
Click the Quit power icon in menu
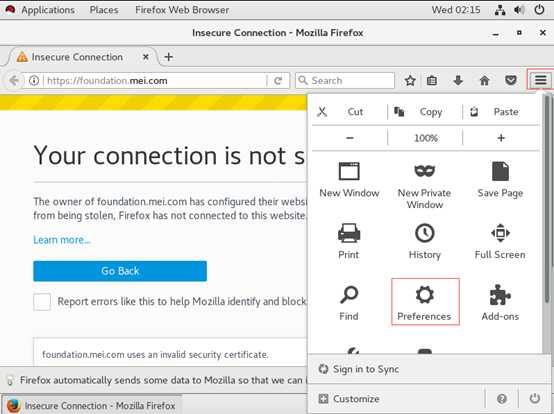535,399
